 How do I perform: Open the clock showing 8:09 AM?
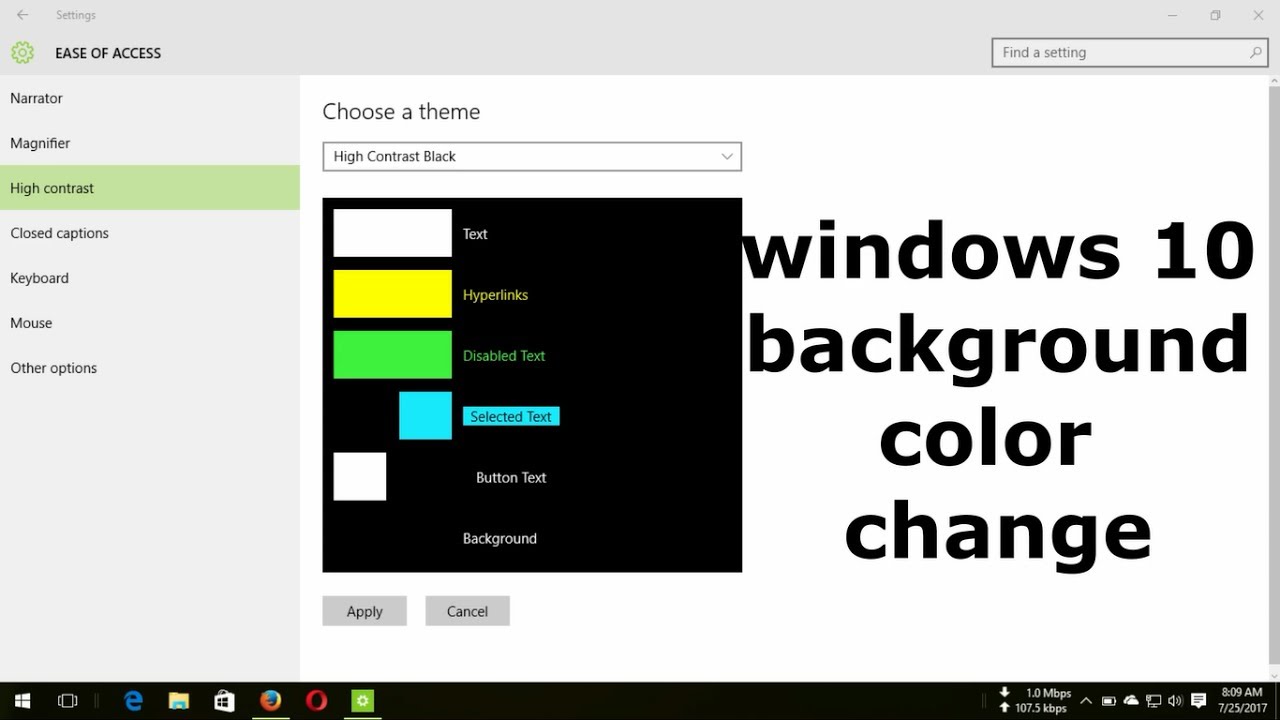pos(1242,700)
